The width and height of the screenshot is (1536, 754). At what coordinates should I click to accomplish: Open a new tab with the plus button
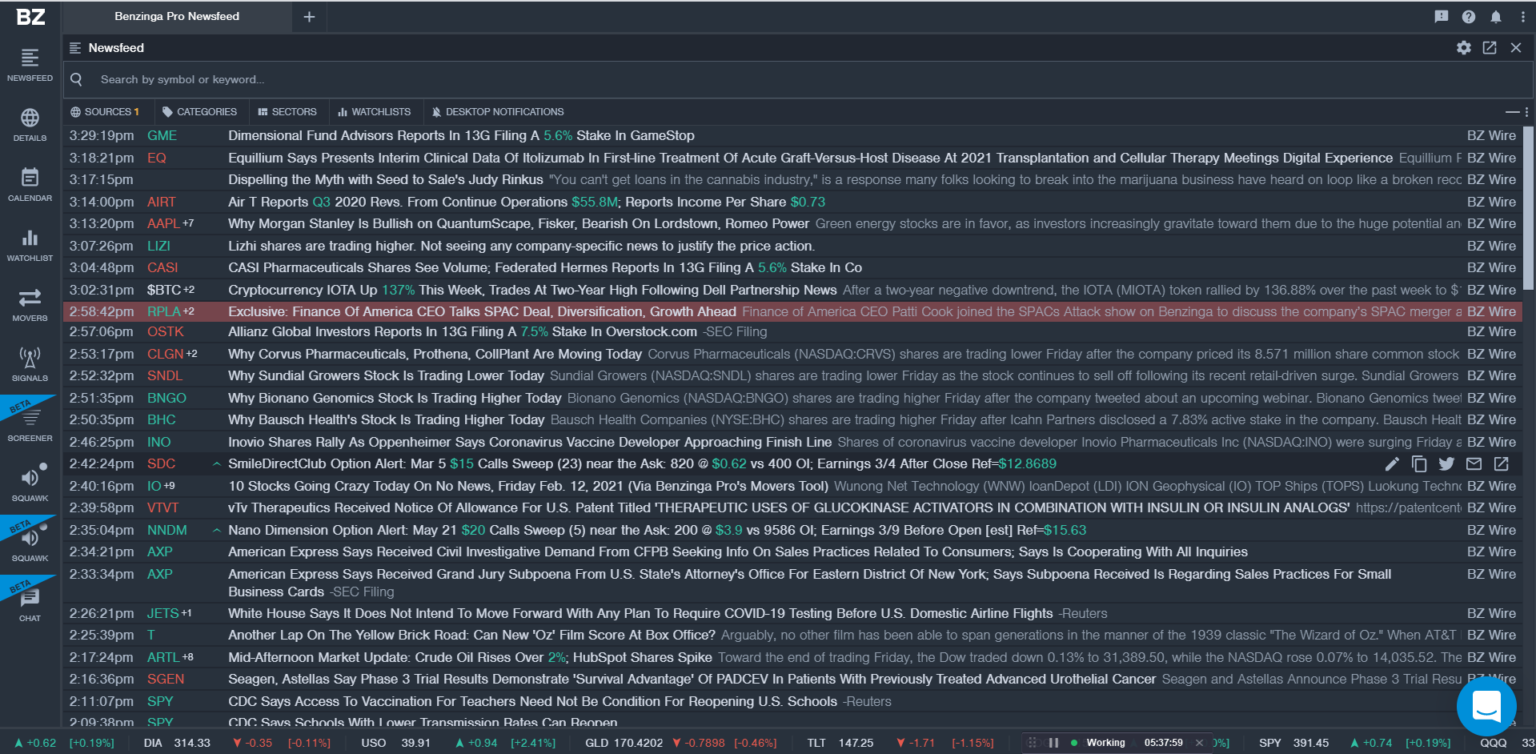tap(309, 16)
